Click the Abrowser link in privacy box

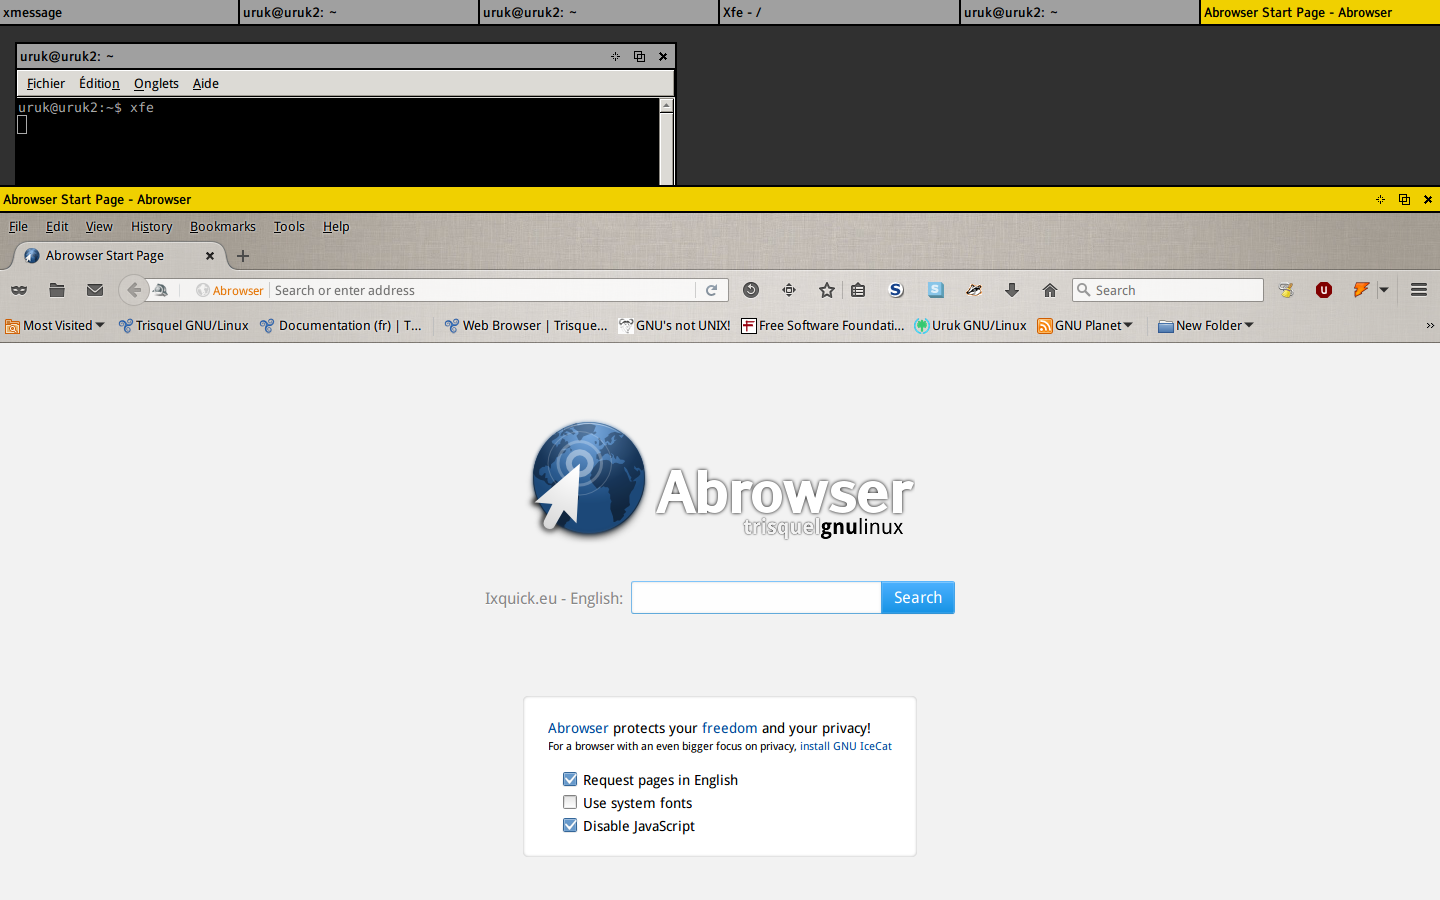click(x=578, y=728)
